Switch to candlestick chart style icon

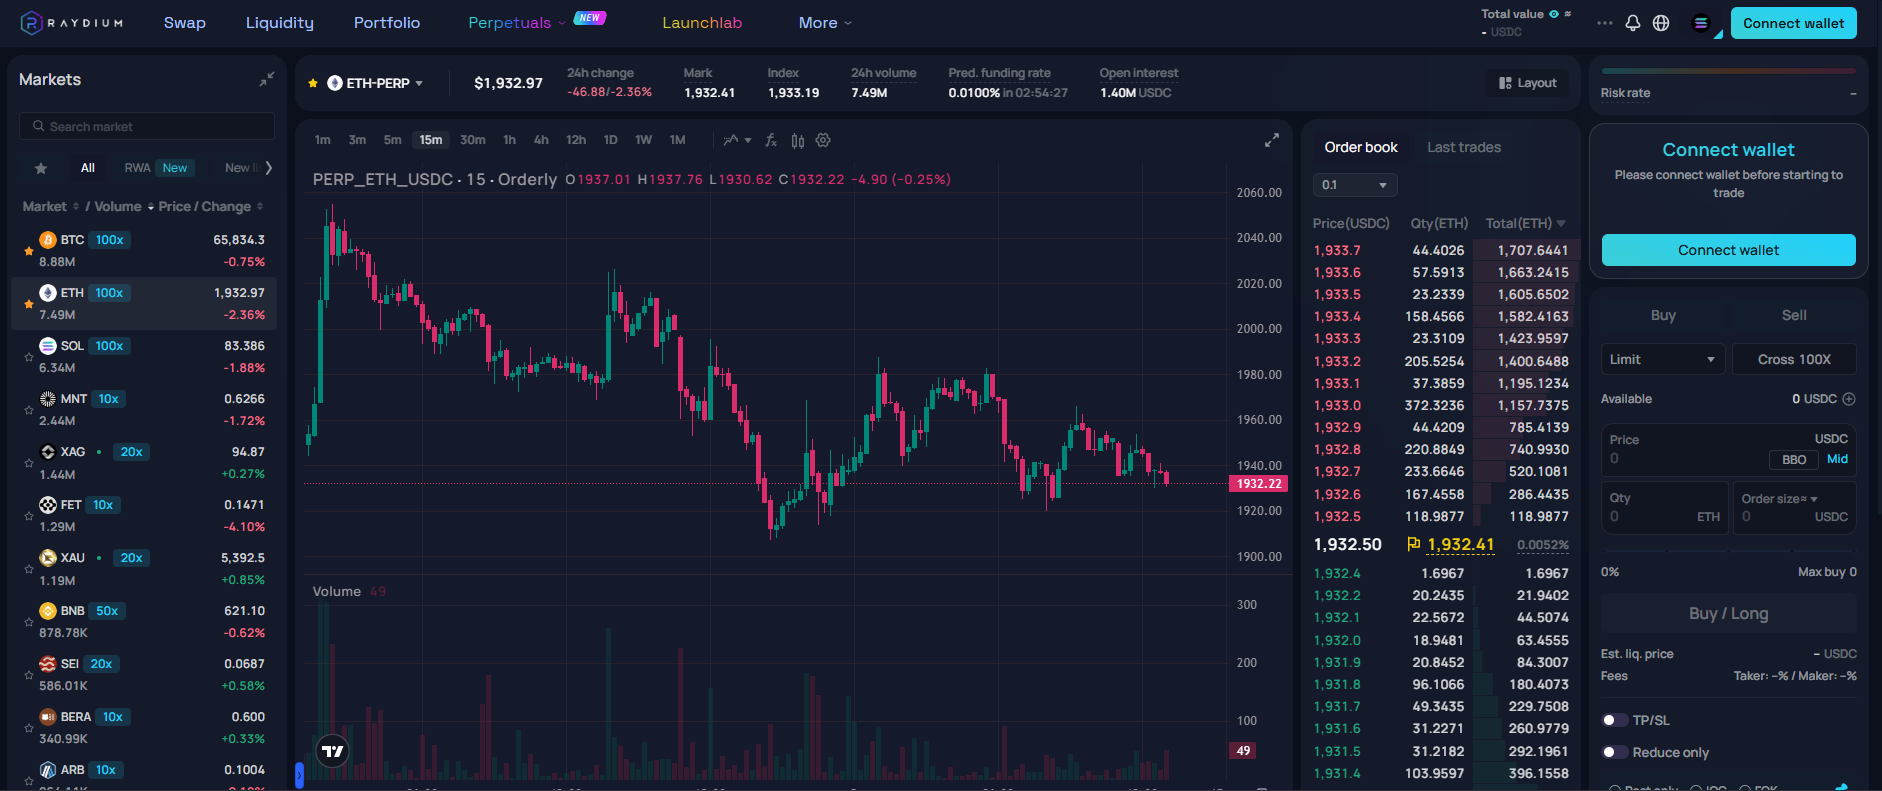tap(797, 140)
